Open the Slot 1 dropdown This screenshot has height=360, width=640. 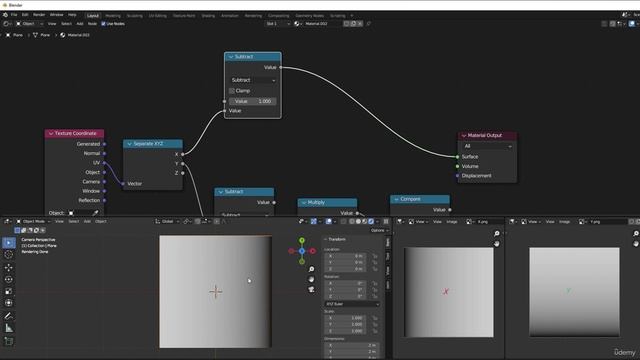coord(278,24)
